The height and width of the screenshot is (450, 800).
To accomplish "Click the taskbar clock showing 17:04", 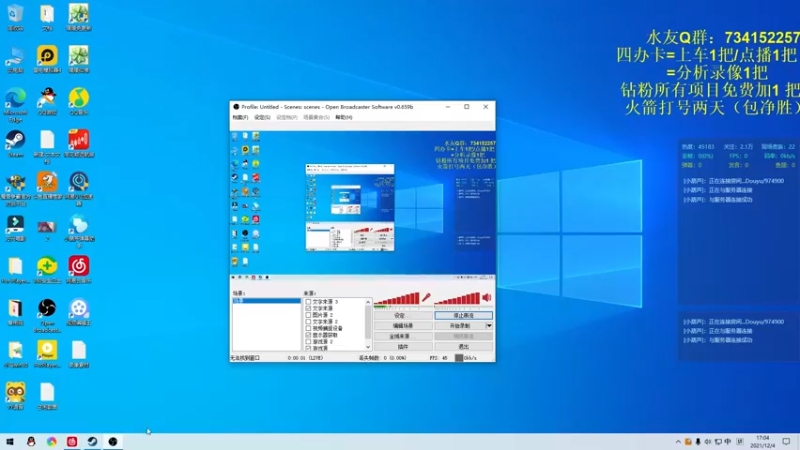I will 762,442.
